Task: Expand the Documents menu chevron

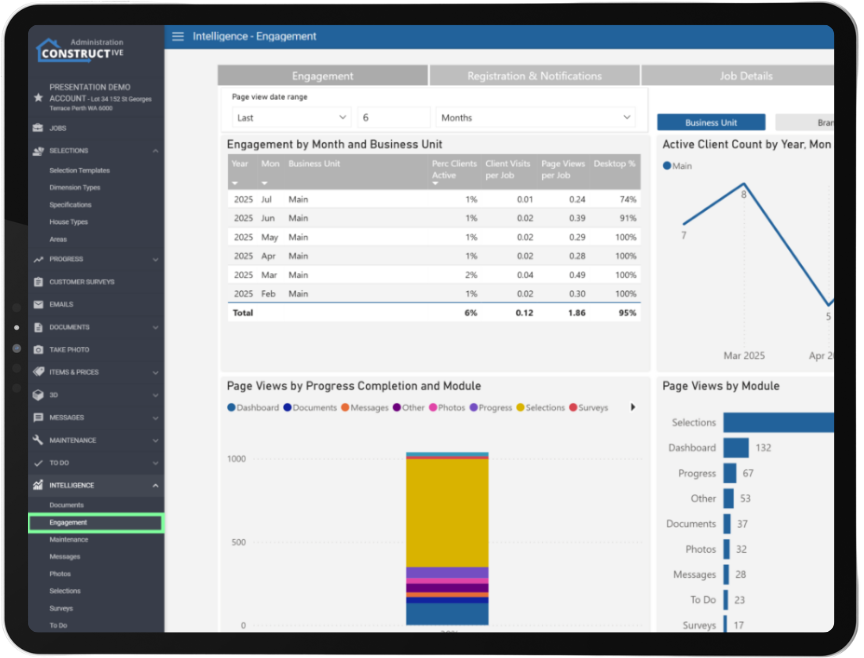Action: 155,327
